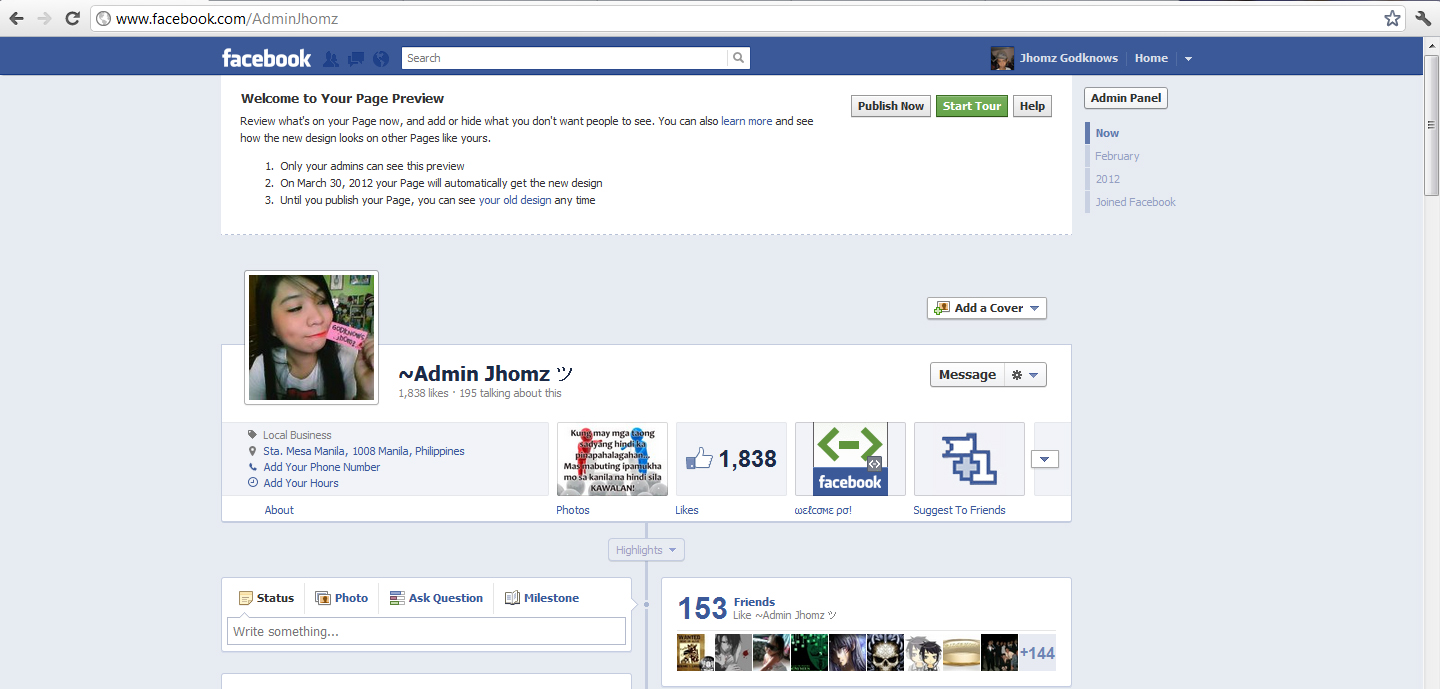Click the Friends heading link
This screenshot has height=689, width=1440.
pos(754,602)
